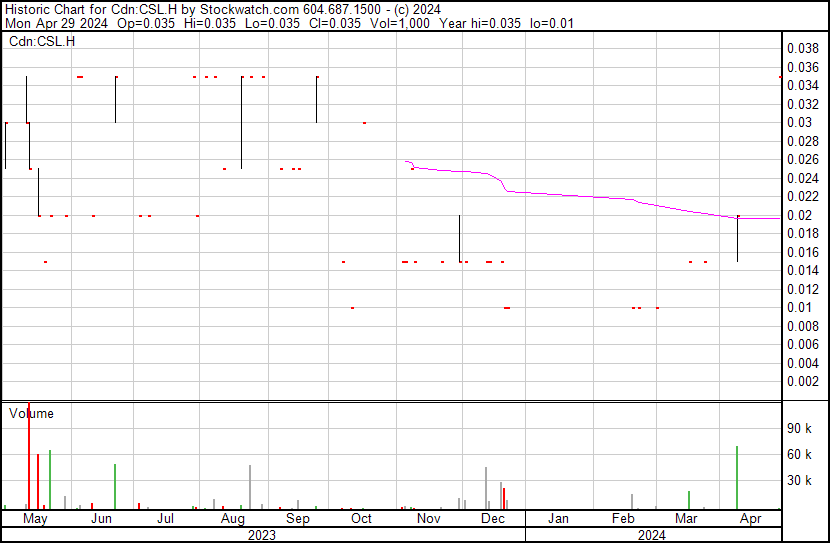The image size is (830, 543).
Task: Click the 0.036 price axis label
Action: point(802,67)
